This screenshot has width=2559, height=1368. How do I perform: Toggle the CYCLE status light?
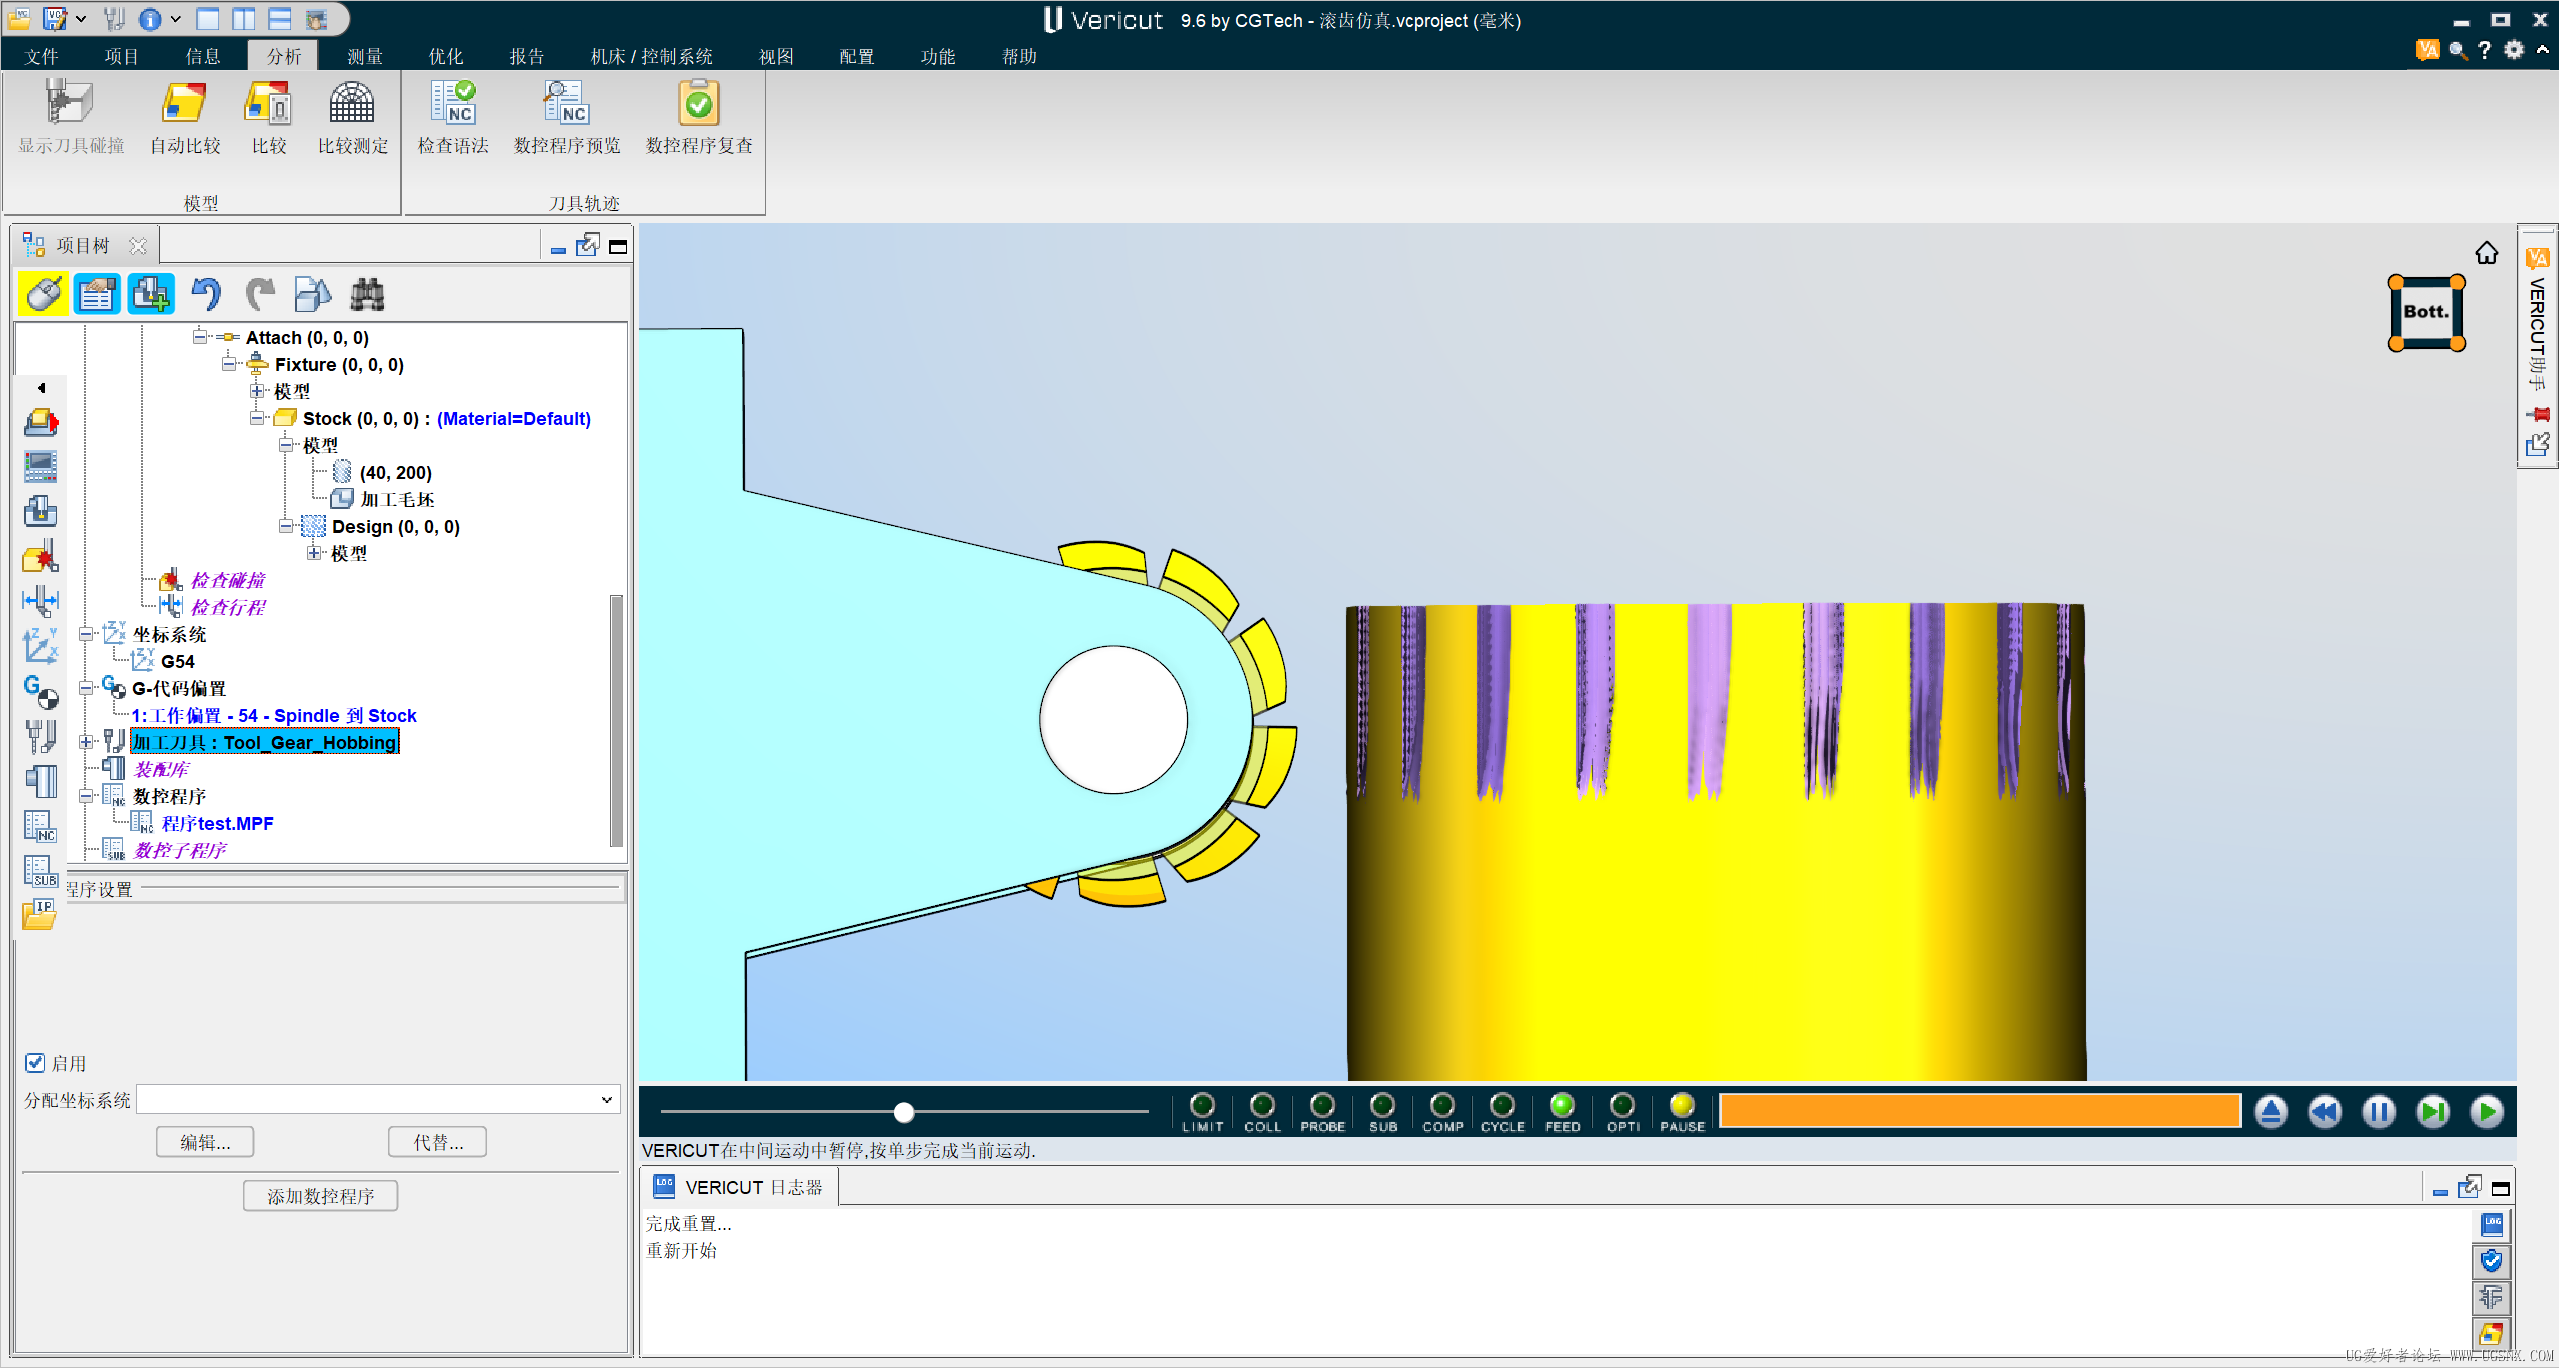1502,1105
